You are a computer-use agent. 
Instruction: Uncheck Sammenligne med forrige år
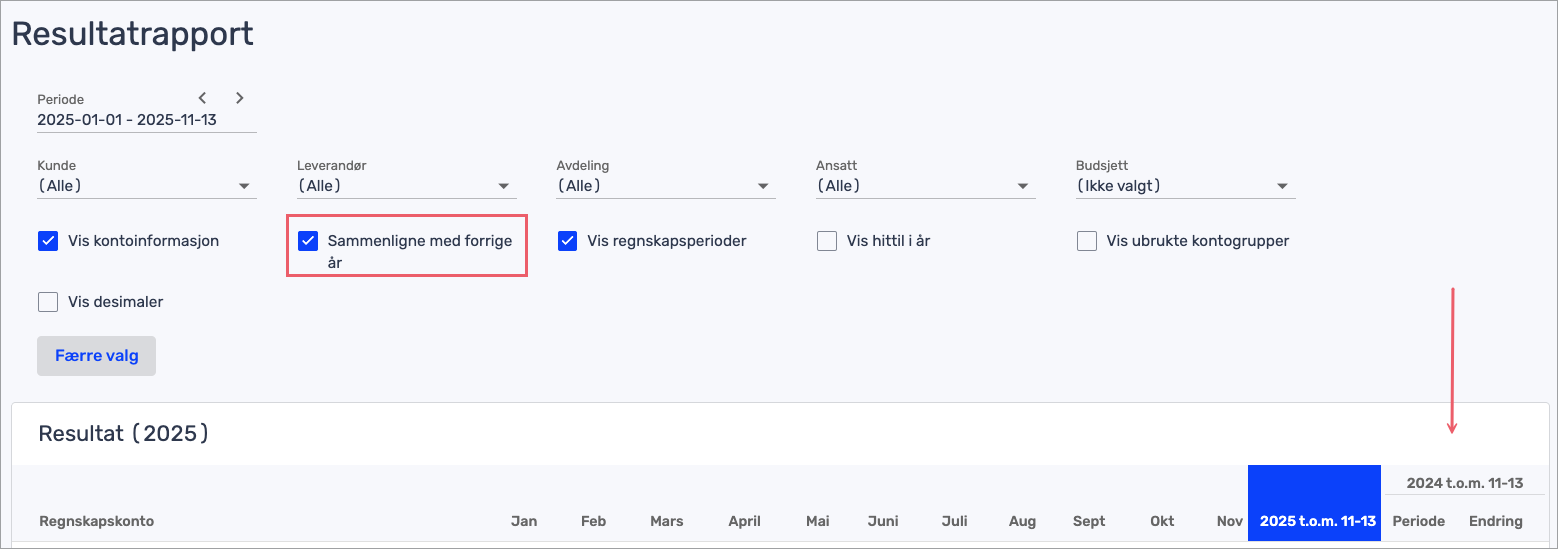(x=308, y=241)
